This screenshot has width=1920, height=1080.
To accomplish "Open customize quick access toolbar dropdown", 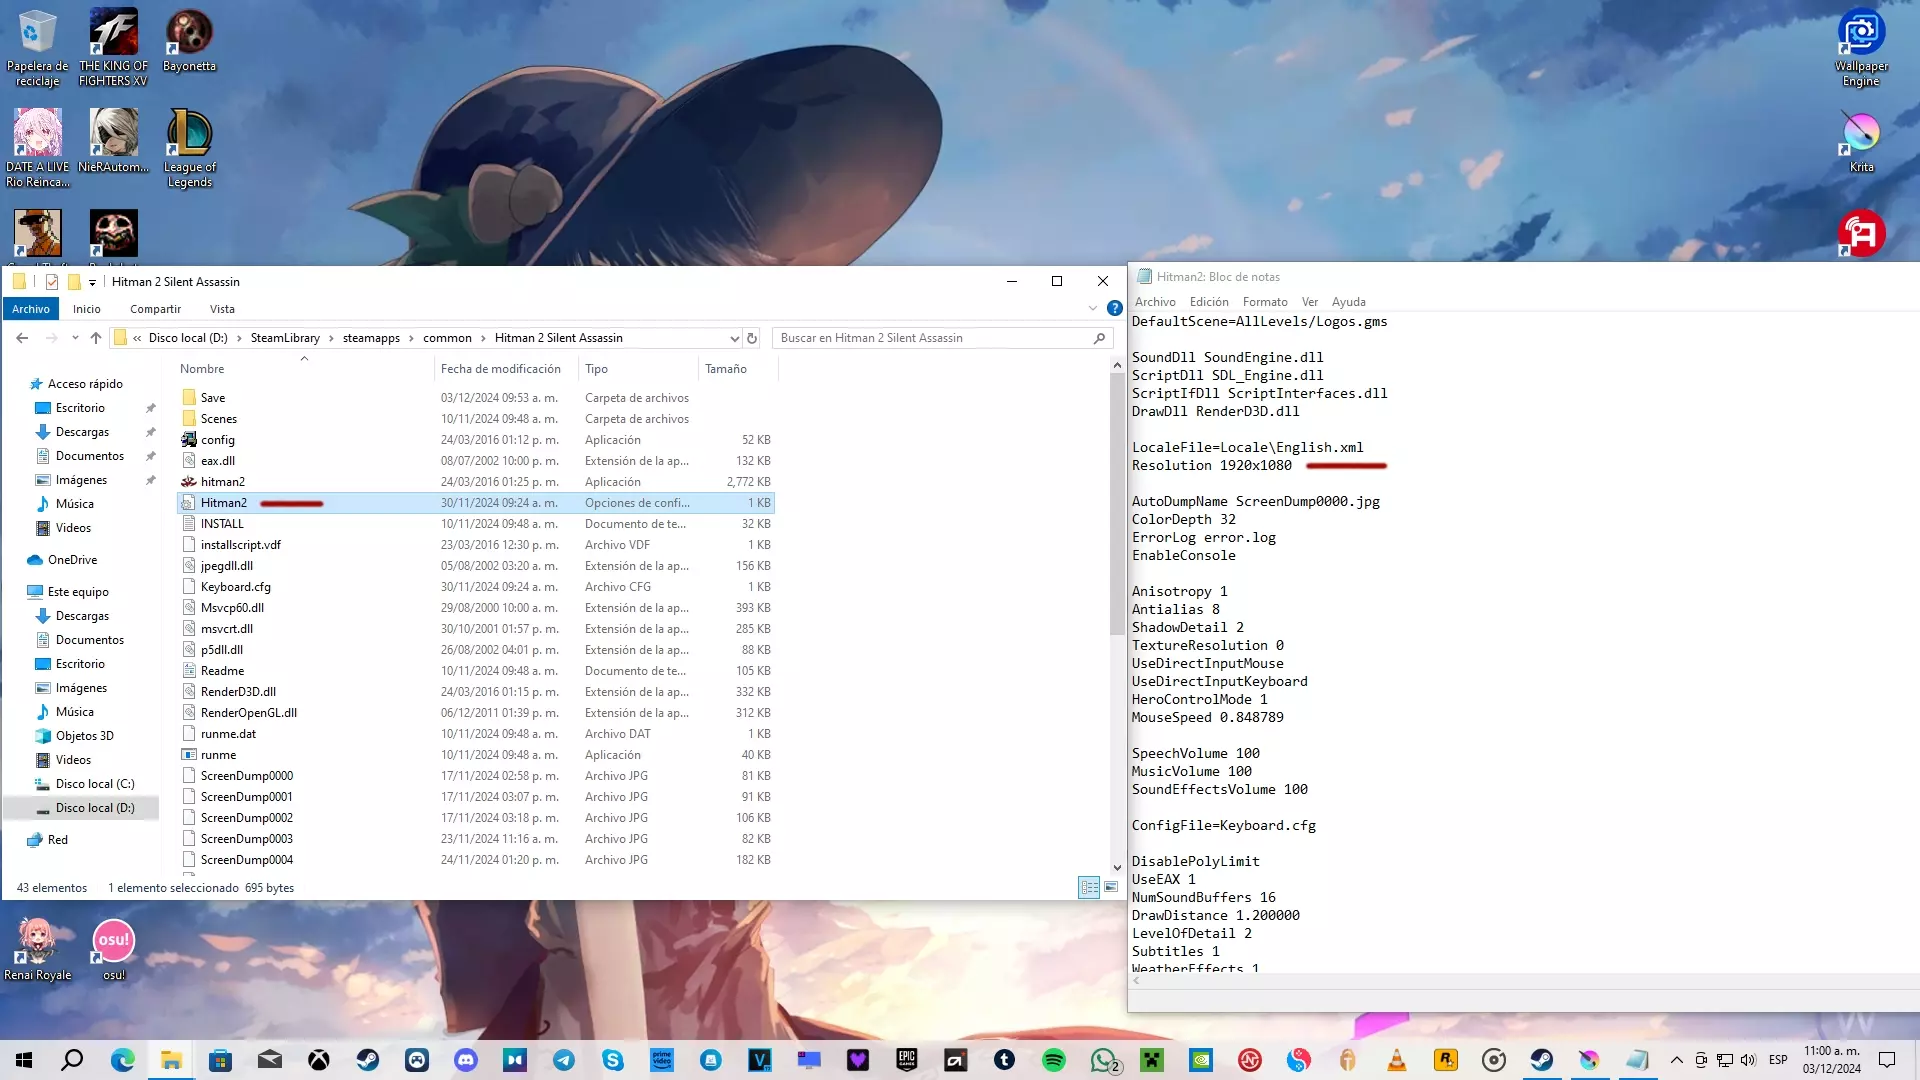I will click(x=92, y=283).
